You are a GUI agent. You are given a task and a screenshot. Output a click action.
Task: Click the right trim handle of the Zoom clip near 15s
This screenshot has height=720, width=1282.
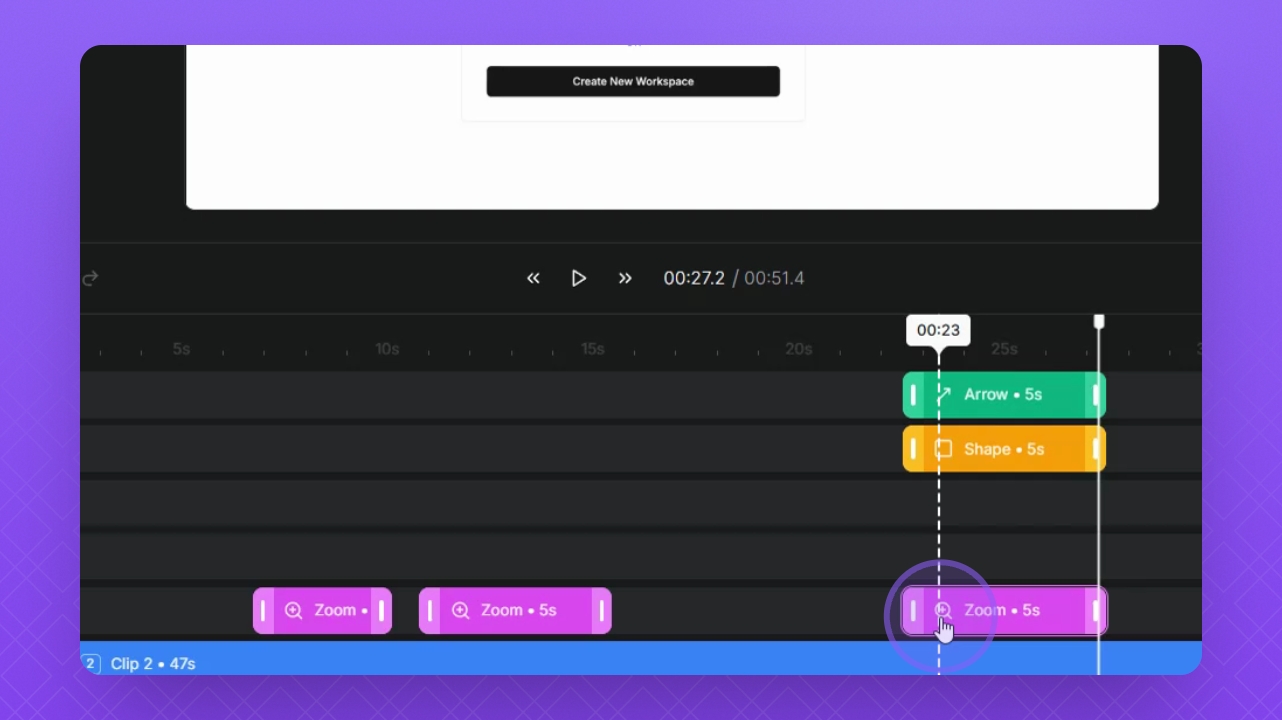[x=602, y=611]
